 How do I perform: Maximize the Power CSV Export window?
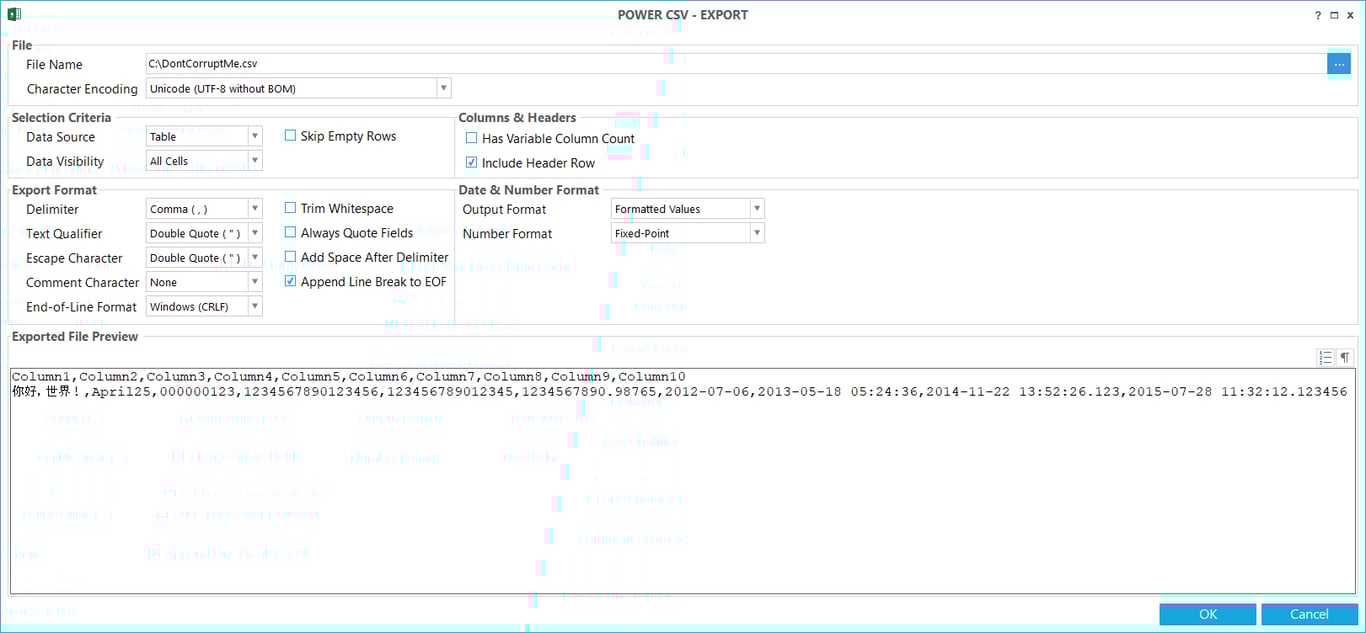tap(1335, 15)
